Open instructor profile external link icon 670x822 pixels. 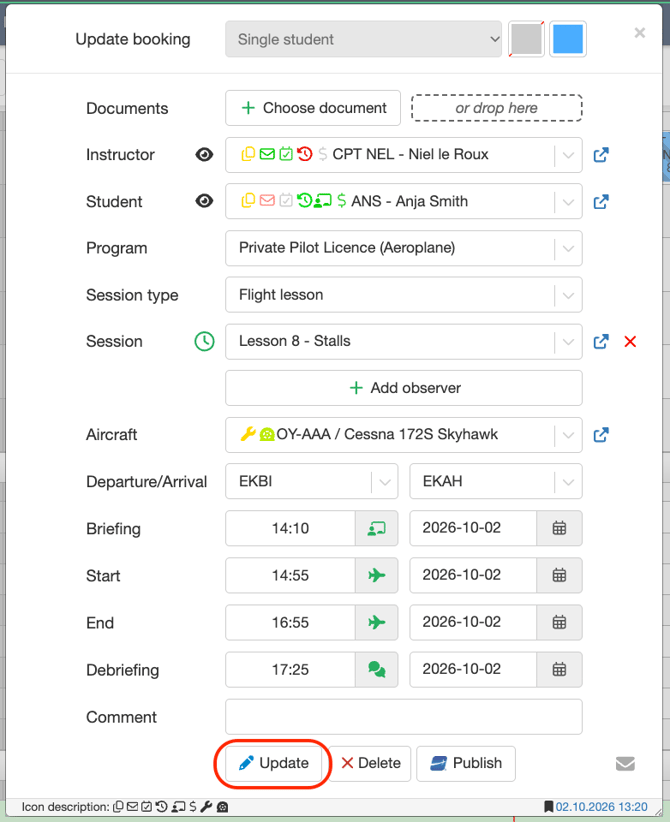601,155
